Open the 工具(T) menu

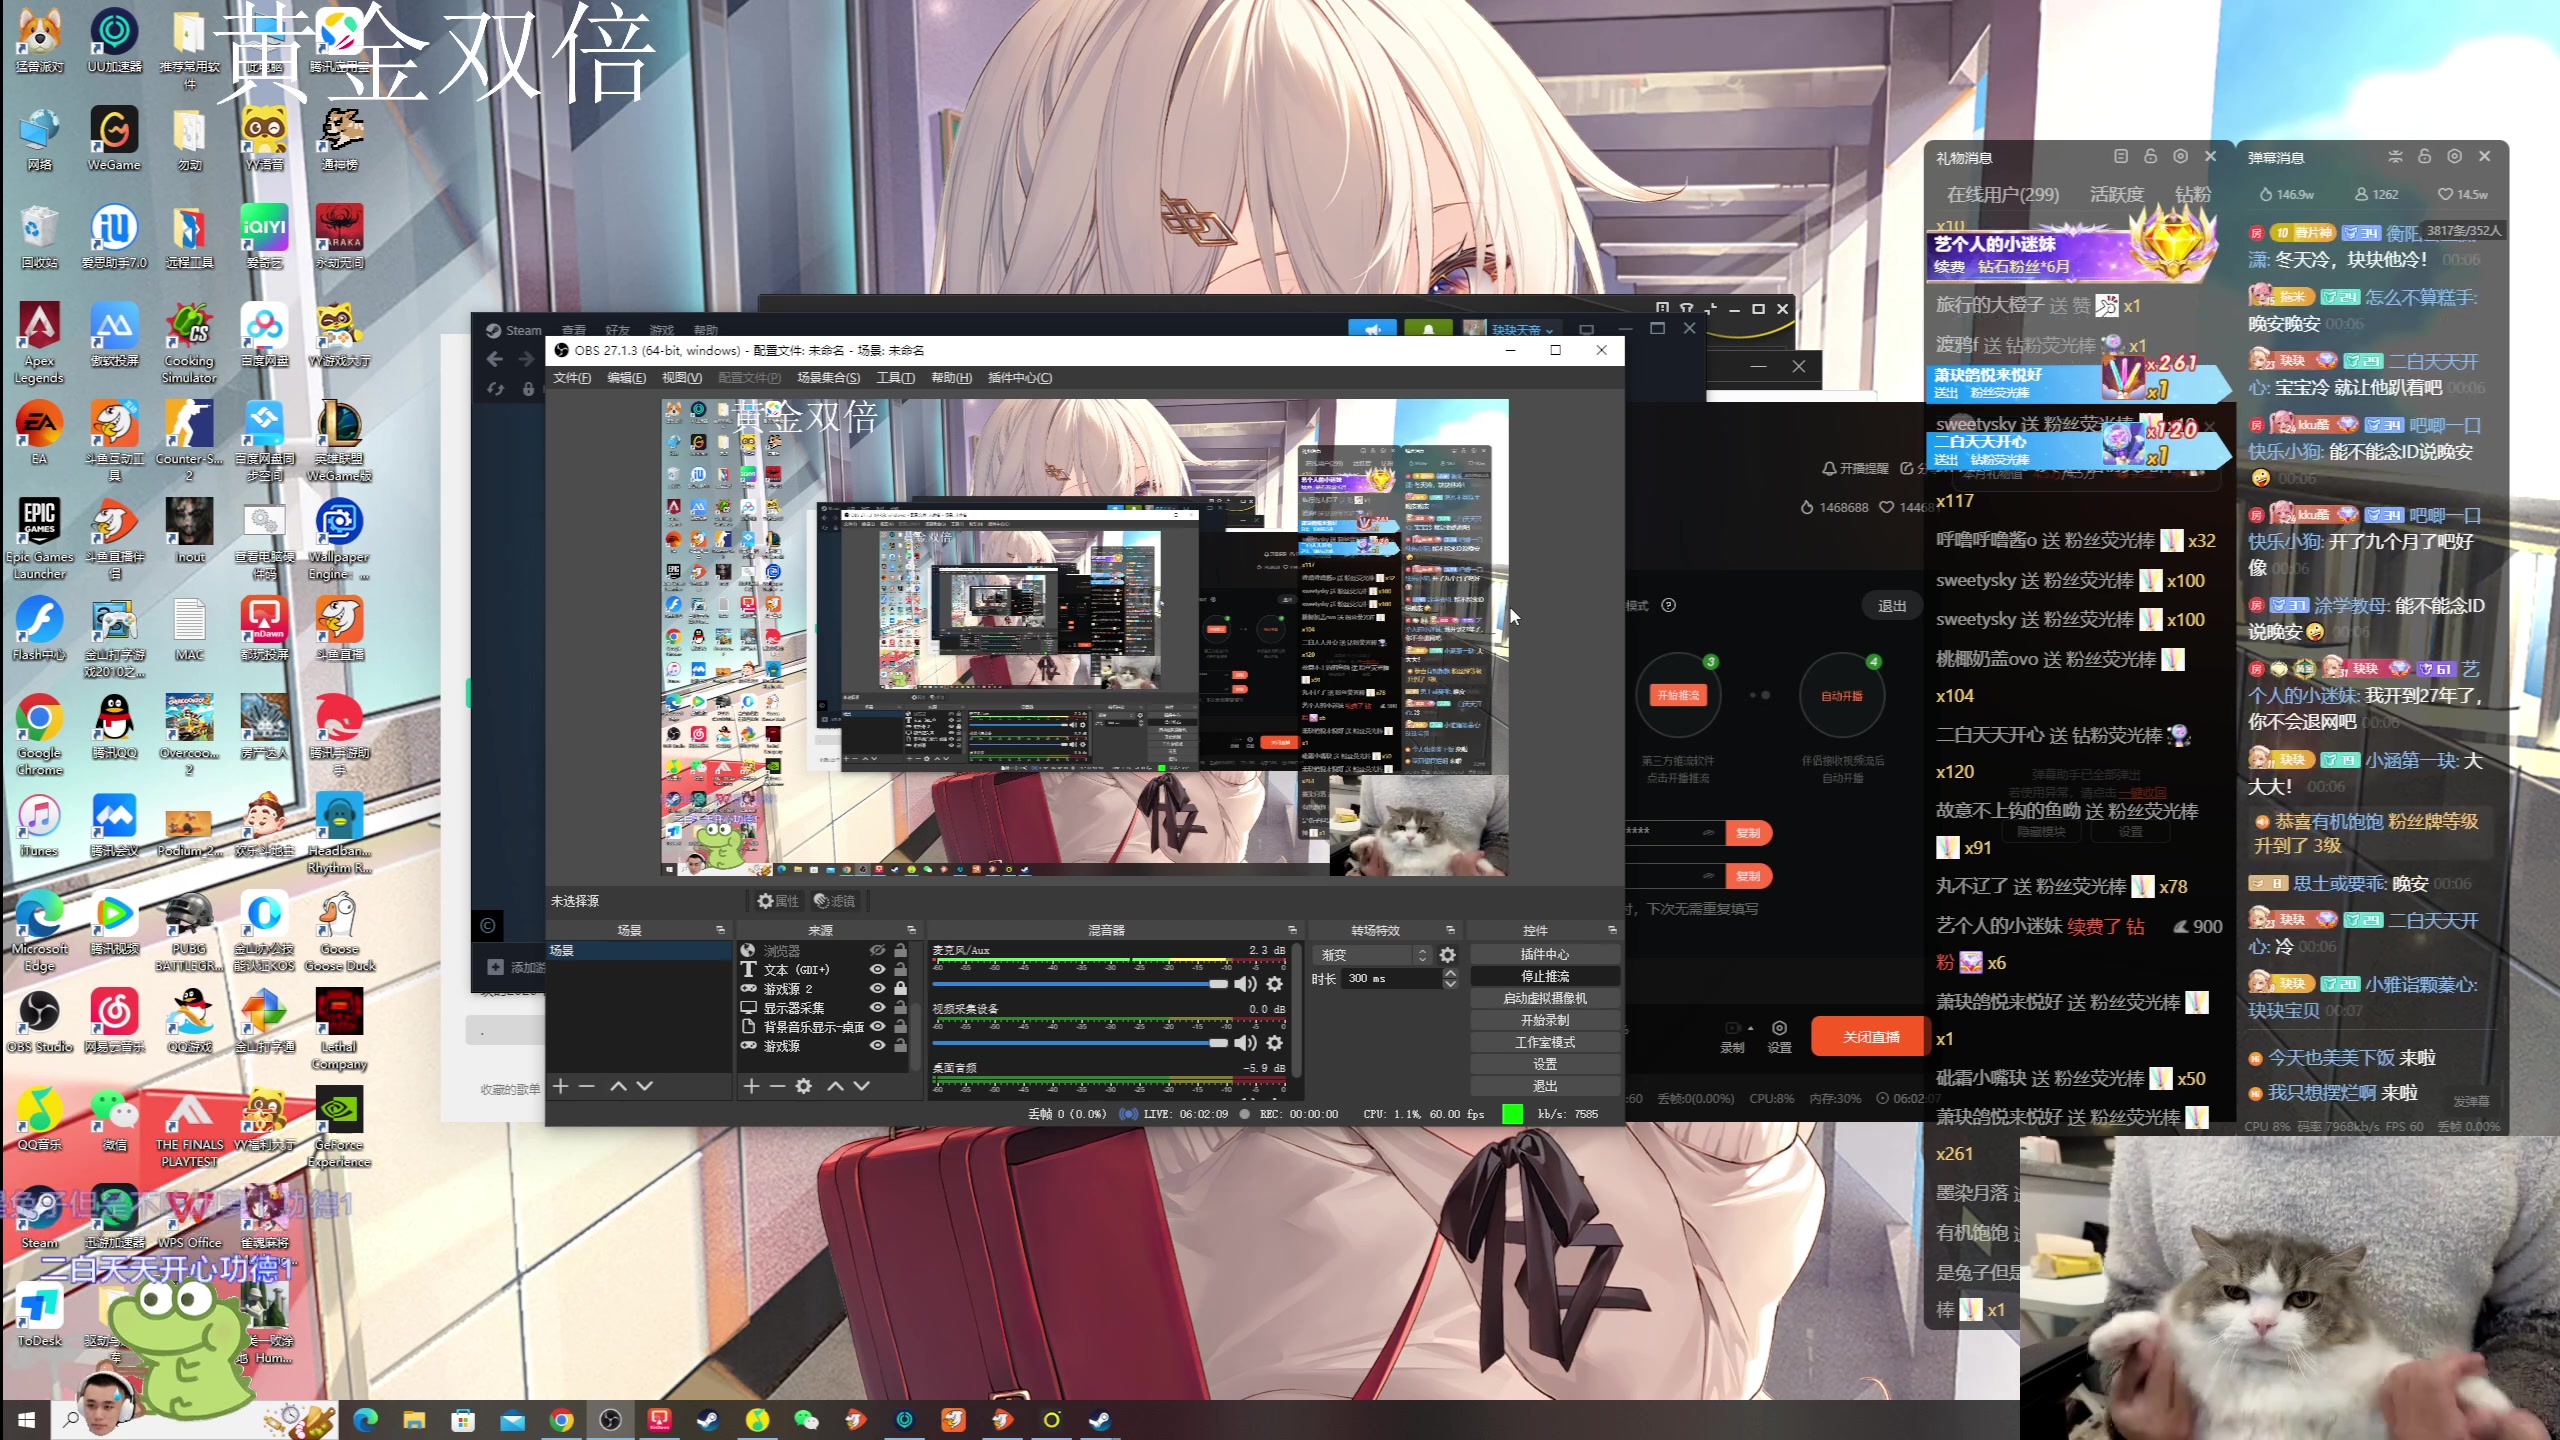(x=895, y=378)
